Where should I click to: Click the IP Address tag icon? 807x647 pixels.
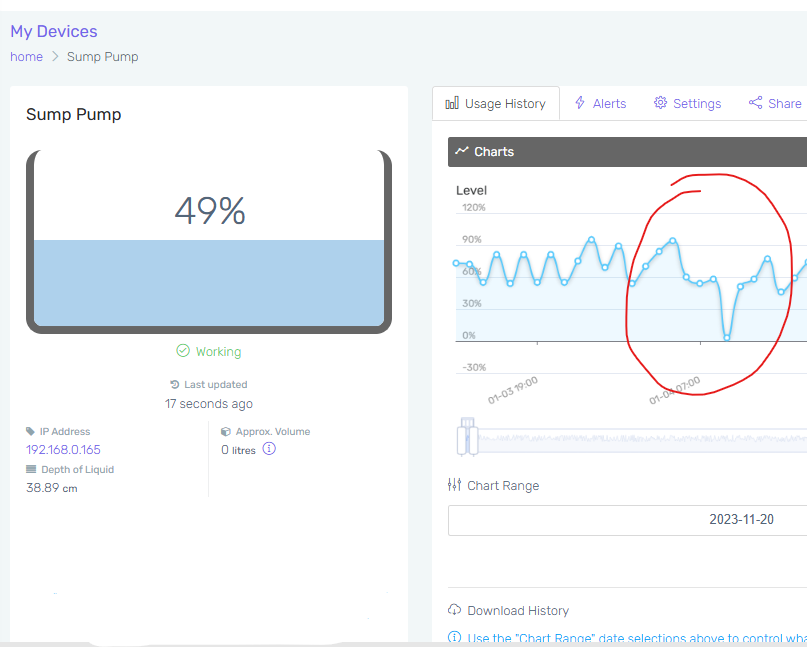30,431
